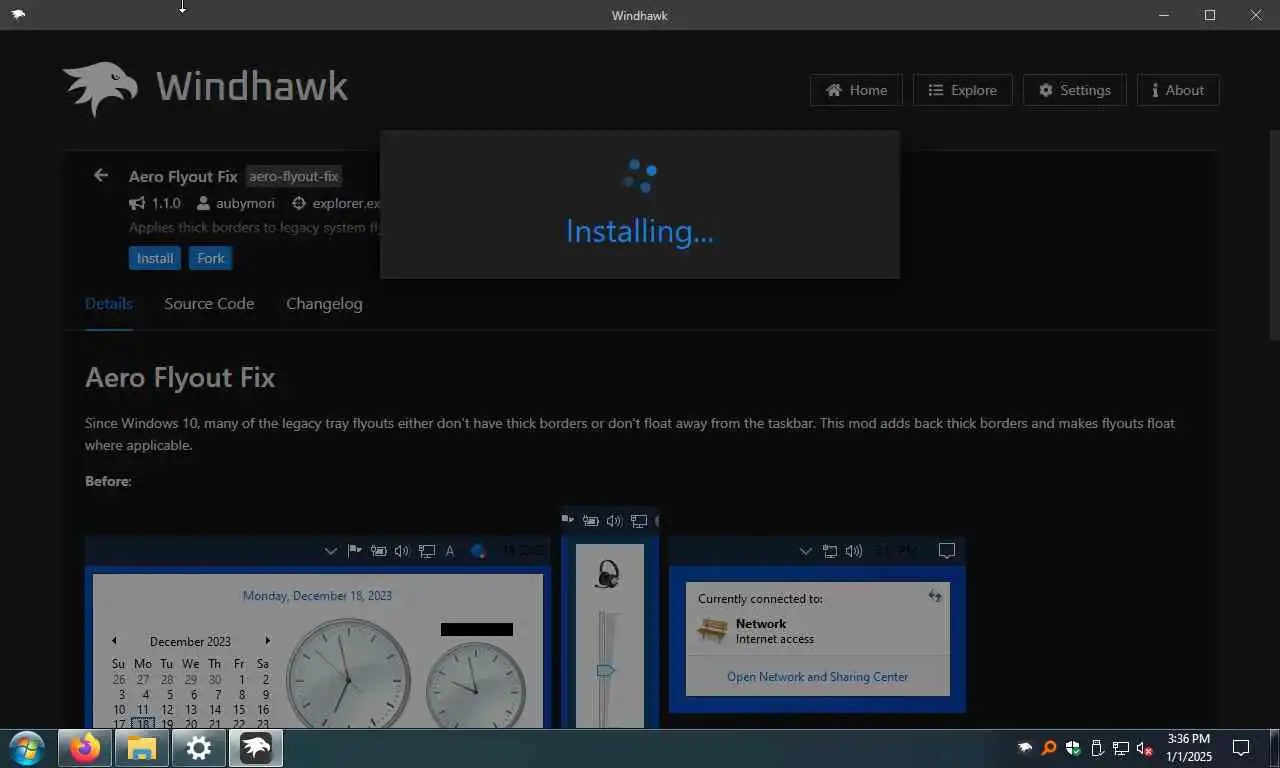This screenshot has width=1280, height=768.
Task: Click the orange magnifier tray icon
Action: (1049, 748)
